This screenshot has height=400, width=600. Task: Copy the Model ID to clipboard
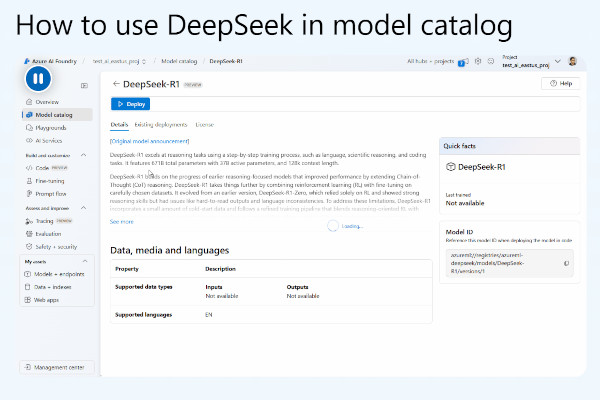click(x=566, y=263)
